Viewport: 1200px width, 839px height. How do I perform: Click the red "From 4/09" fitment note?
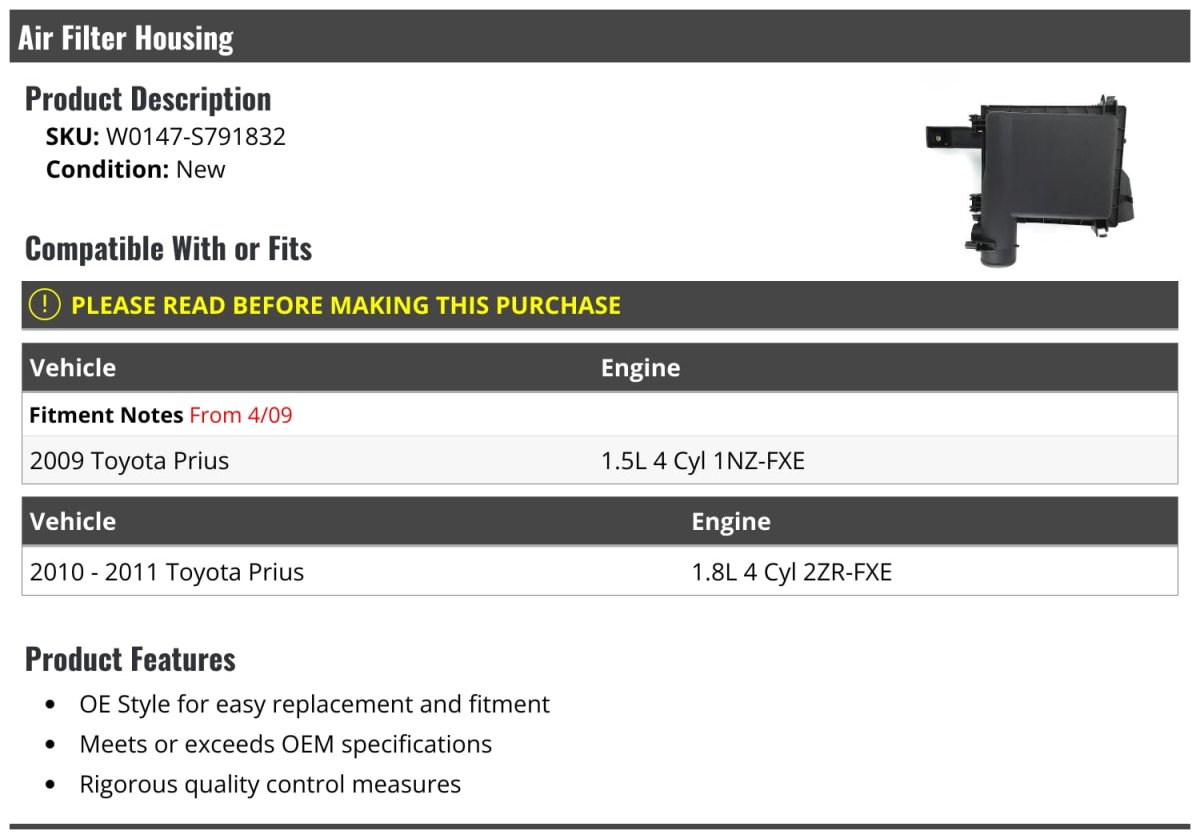(x=241, y=415)
